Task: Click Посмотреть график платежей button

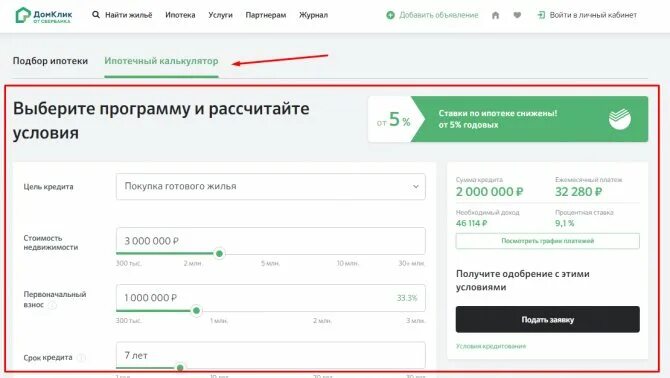Action: (x=547, y=241)
